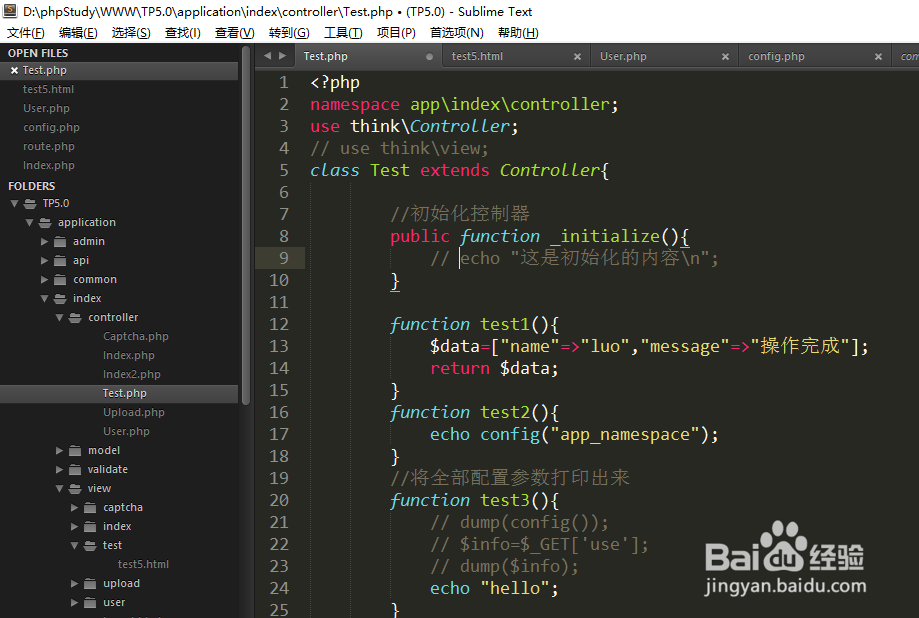The image size is (919, 618).
Task: Switch to the config.php tab
Action: click(776, 56)
